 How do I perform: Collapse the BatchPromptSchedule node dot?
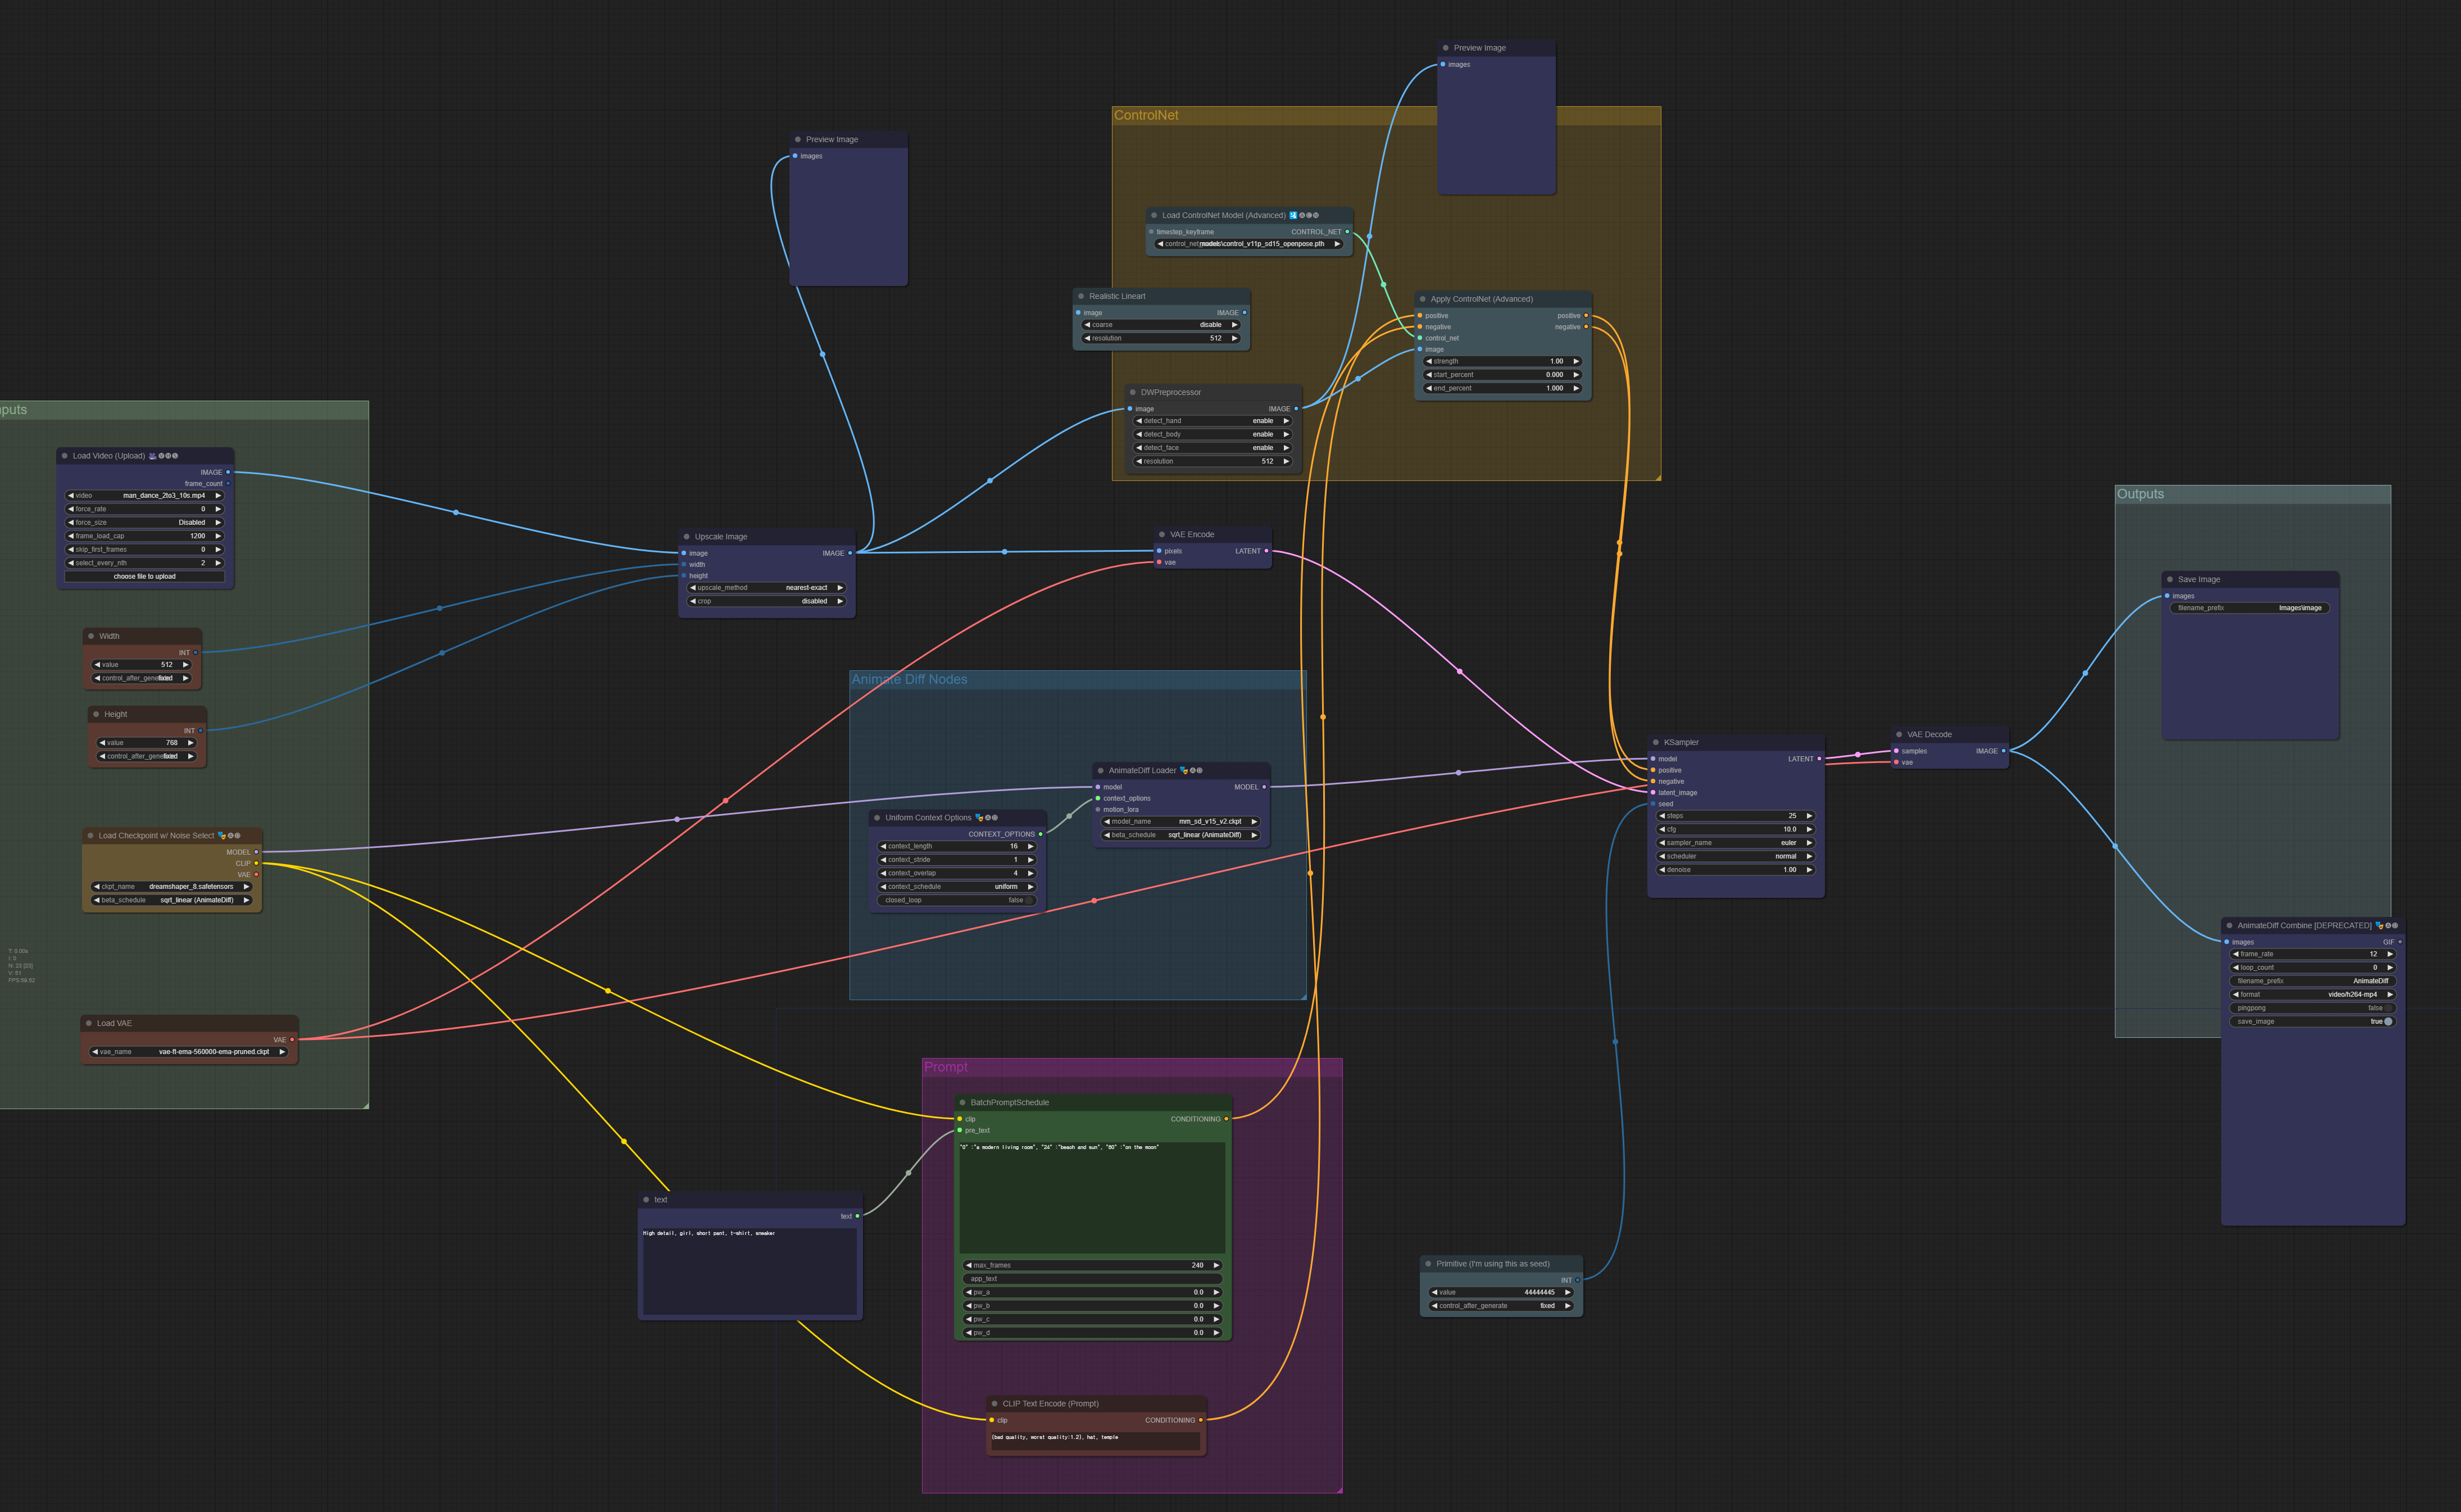[963, 1103]
